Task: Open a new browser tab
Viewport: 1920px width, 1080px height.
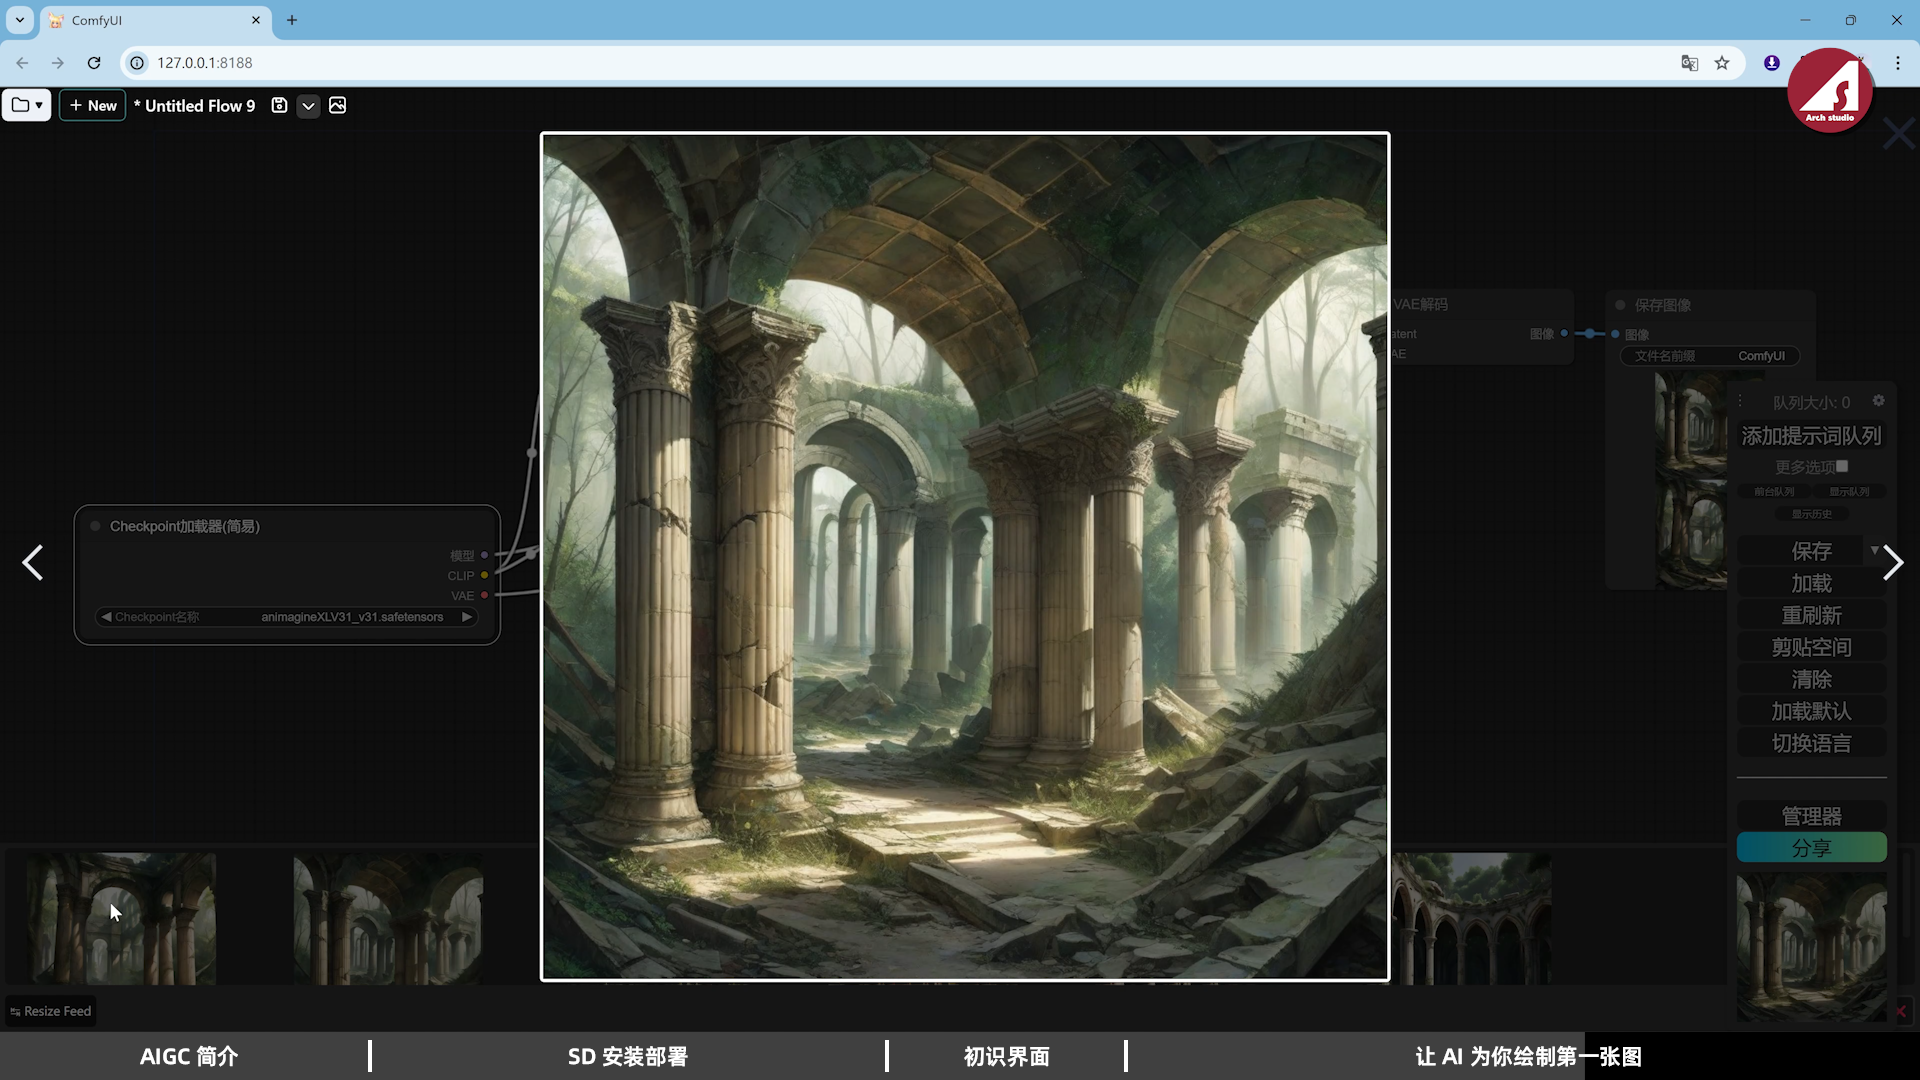Action: pos(292,20)
